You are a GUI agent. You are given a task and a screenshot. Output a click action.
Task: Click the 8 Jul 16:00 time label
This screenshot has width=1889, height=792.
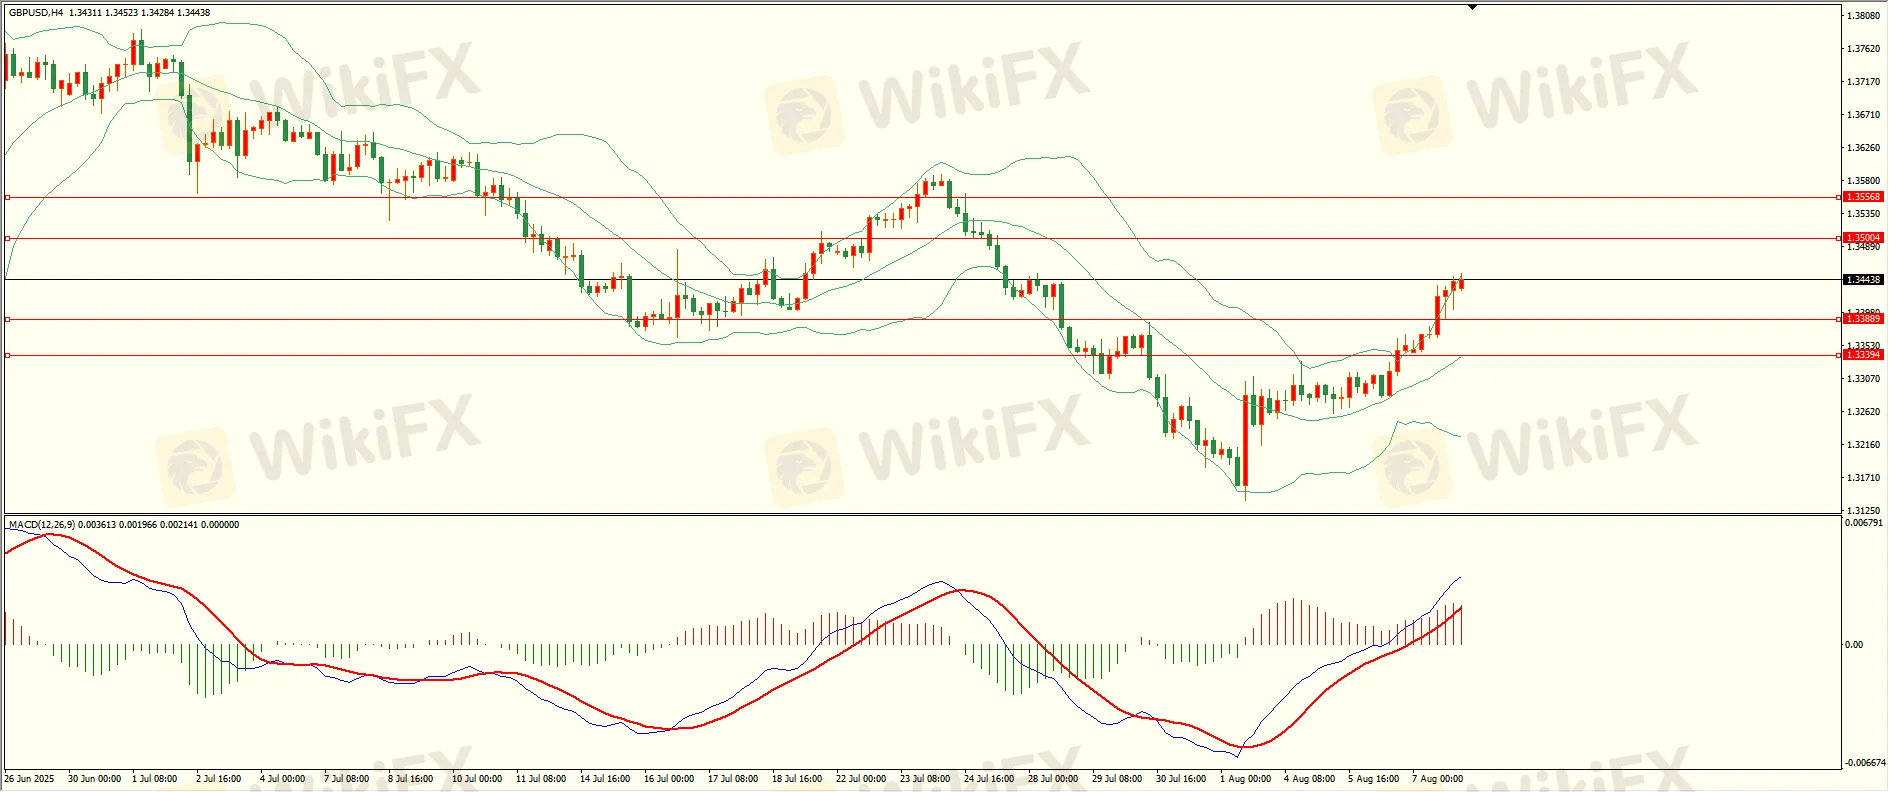pyautogui.click(x=410, y=779)
